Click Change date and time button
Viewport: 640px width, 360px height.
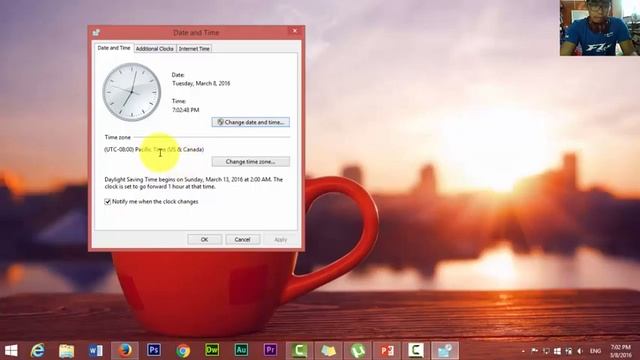point(251,122)
